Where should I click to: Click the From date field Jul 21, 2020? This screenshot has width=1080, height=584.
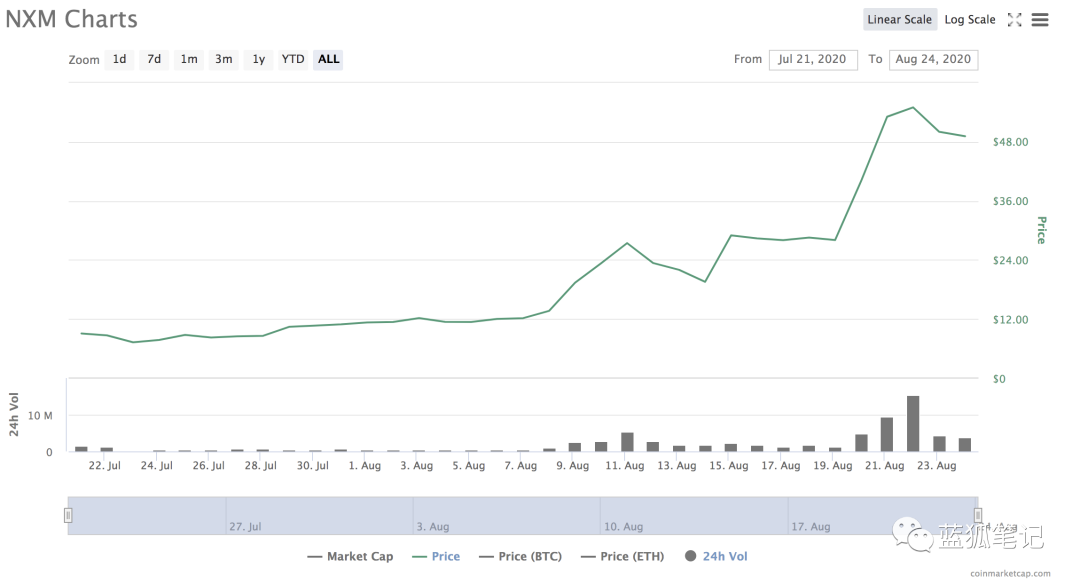813,60
